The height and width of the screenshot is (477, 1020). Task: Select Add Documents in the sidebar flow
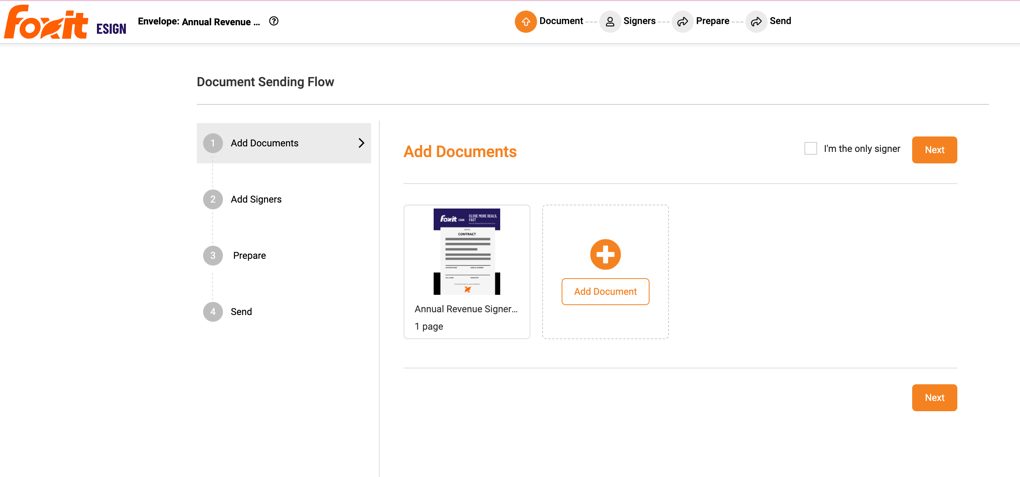284,143
